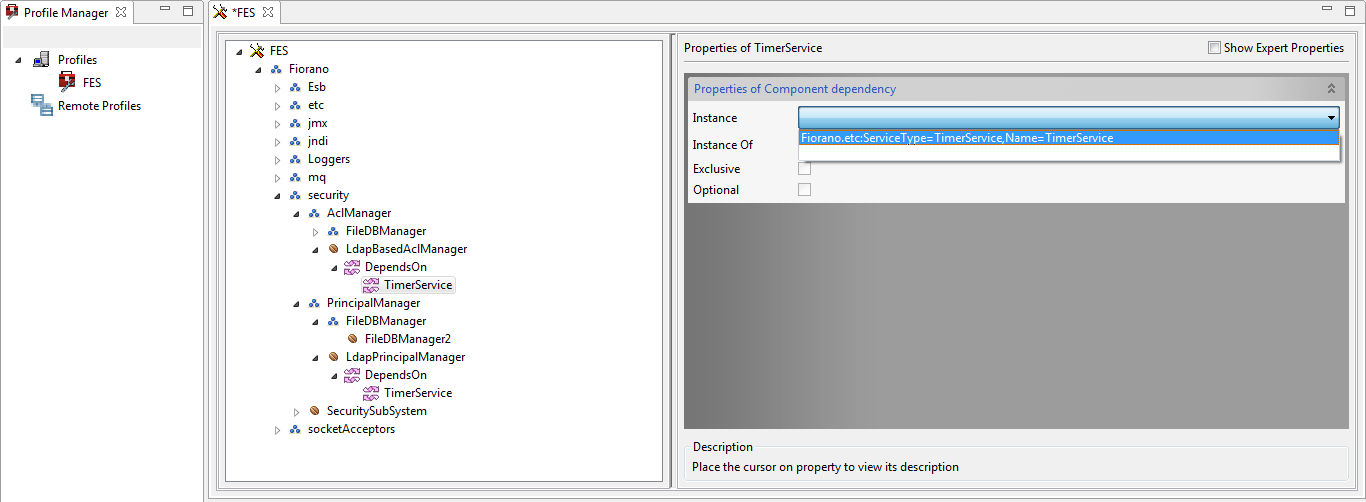
Task: Click the FES root tools icon in tree
Action: coord(257,51)
